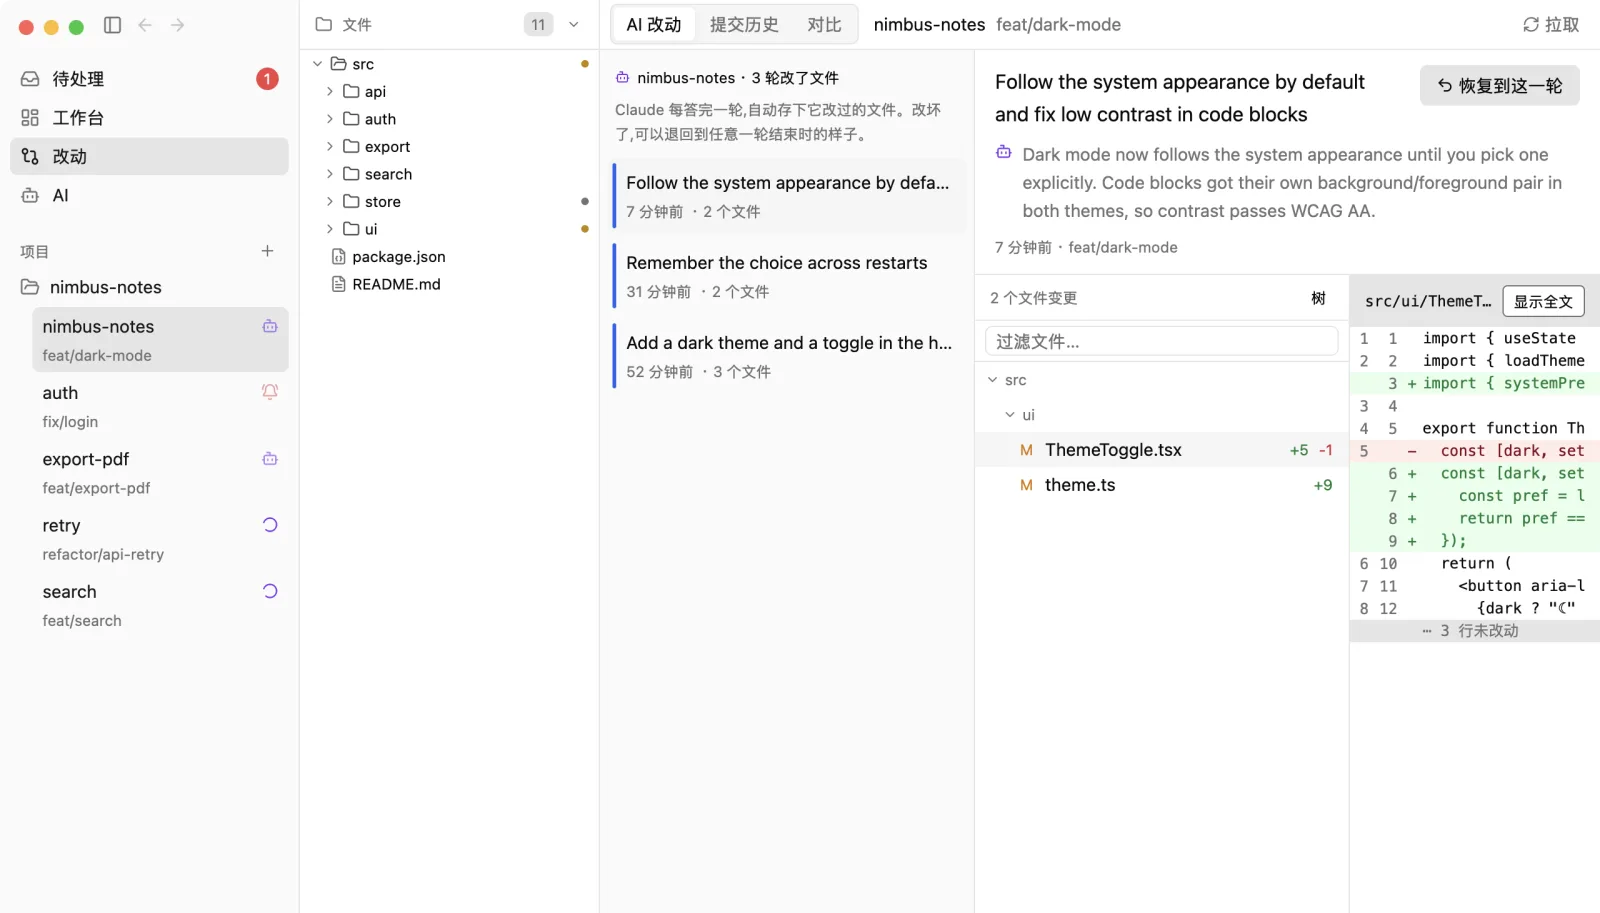1600x913 pixels.
Task: Go forward with the right arrow
Action: pos(177,25)
